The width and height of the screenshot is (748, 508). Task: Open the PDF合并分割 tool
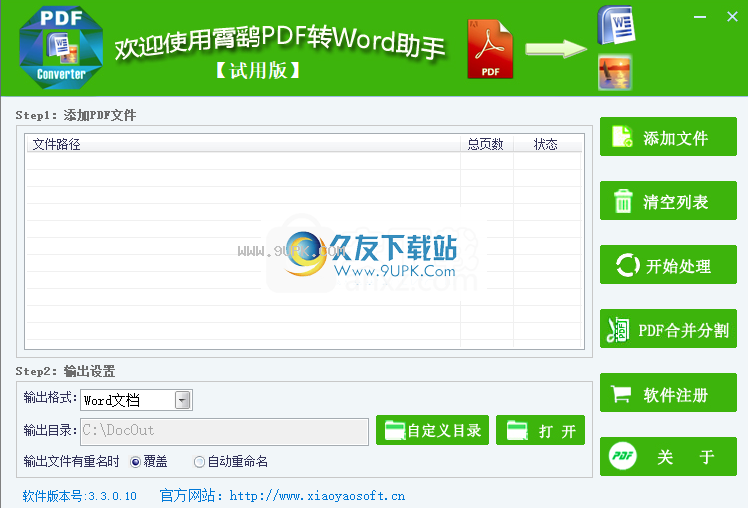click(668, 329)
